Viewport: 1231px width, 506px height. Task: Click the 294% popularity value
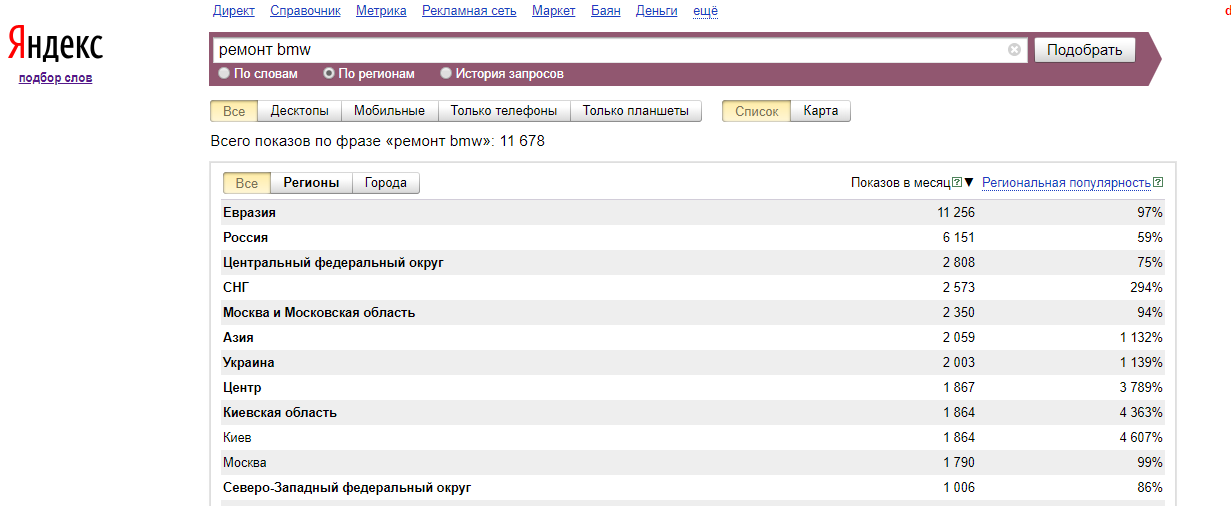pyautogui.click(x=1147, y=287)
